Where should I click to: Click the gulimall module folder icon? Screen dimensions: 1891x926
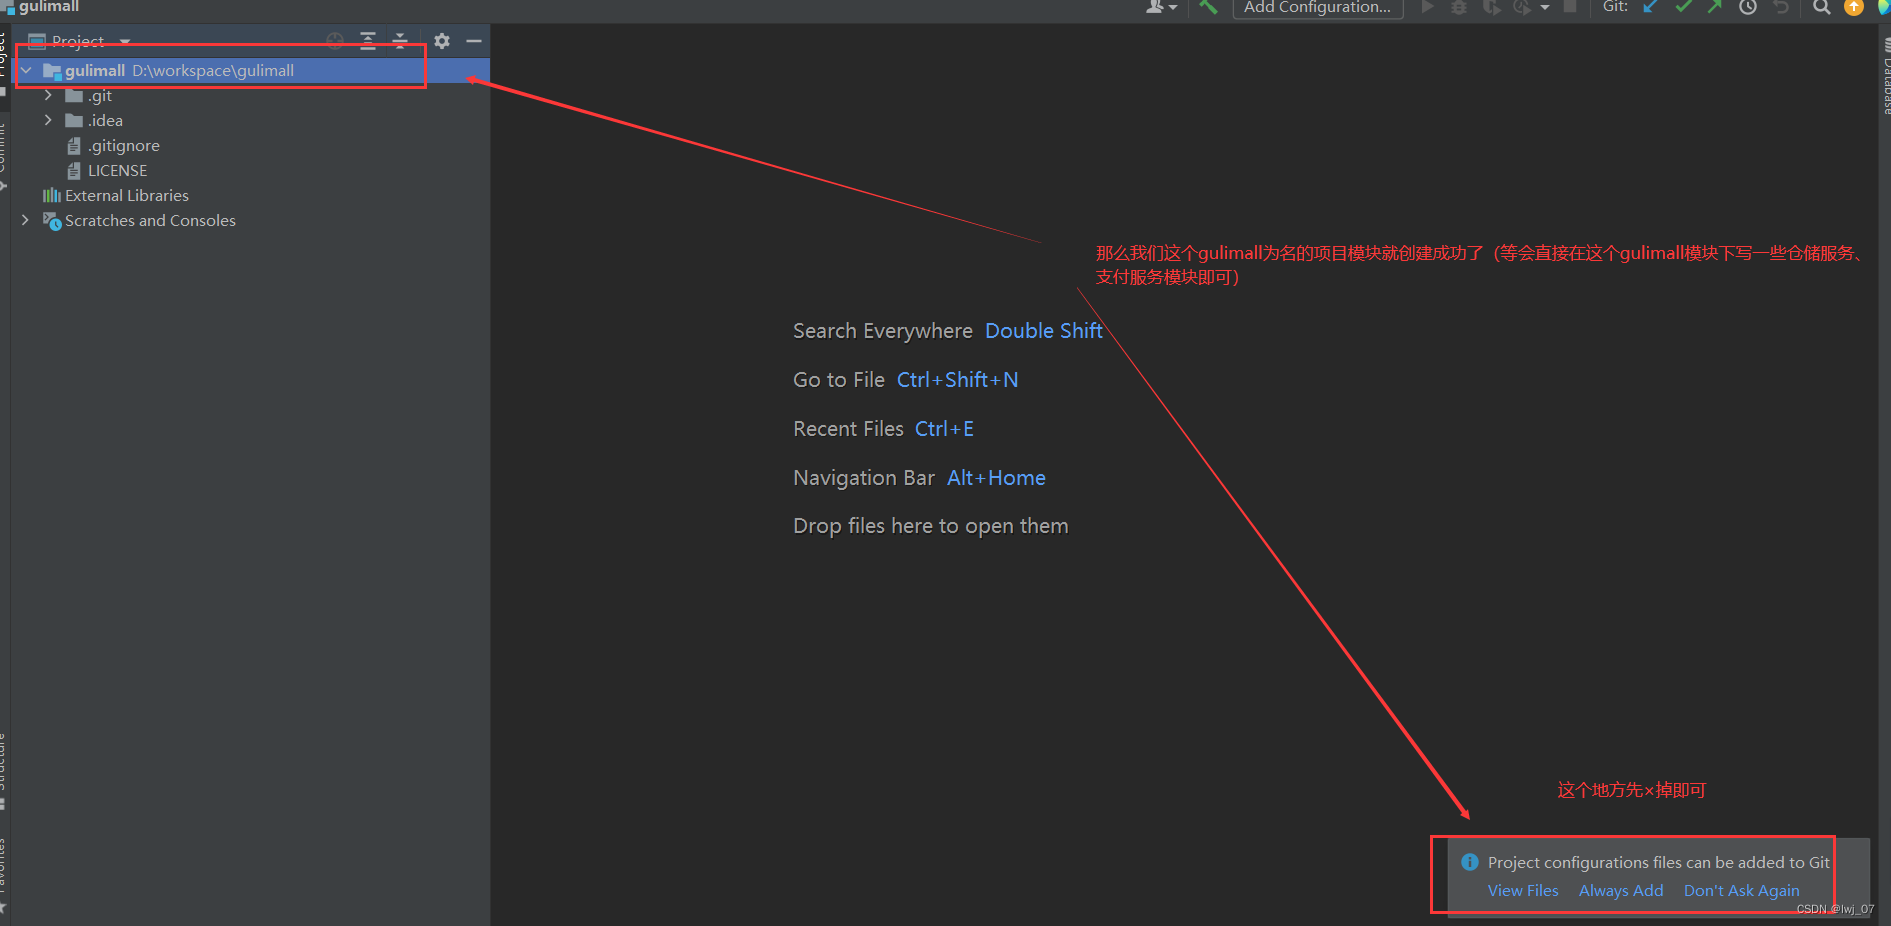click(52, 71)
